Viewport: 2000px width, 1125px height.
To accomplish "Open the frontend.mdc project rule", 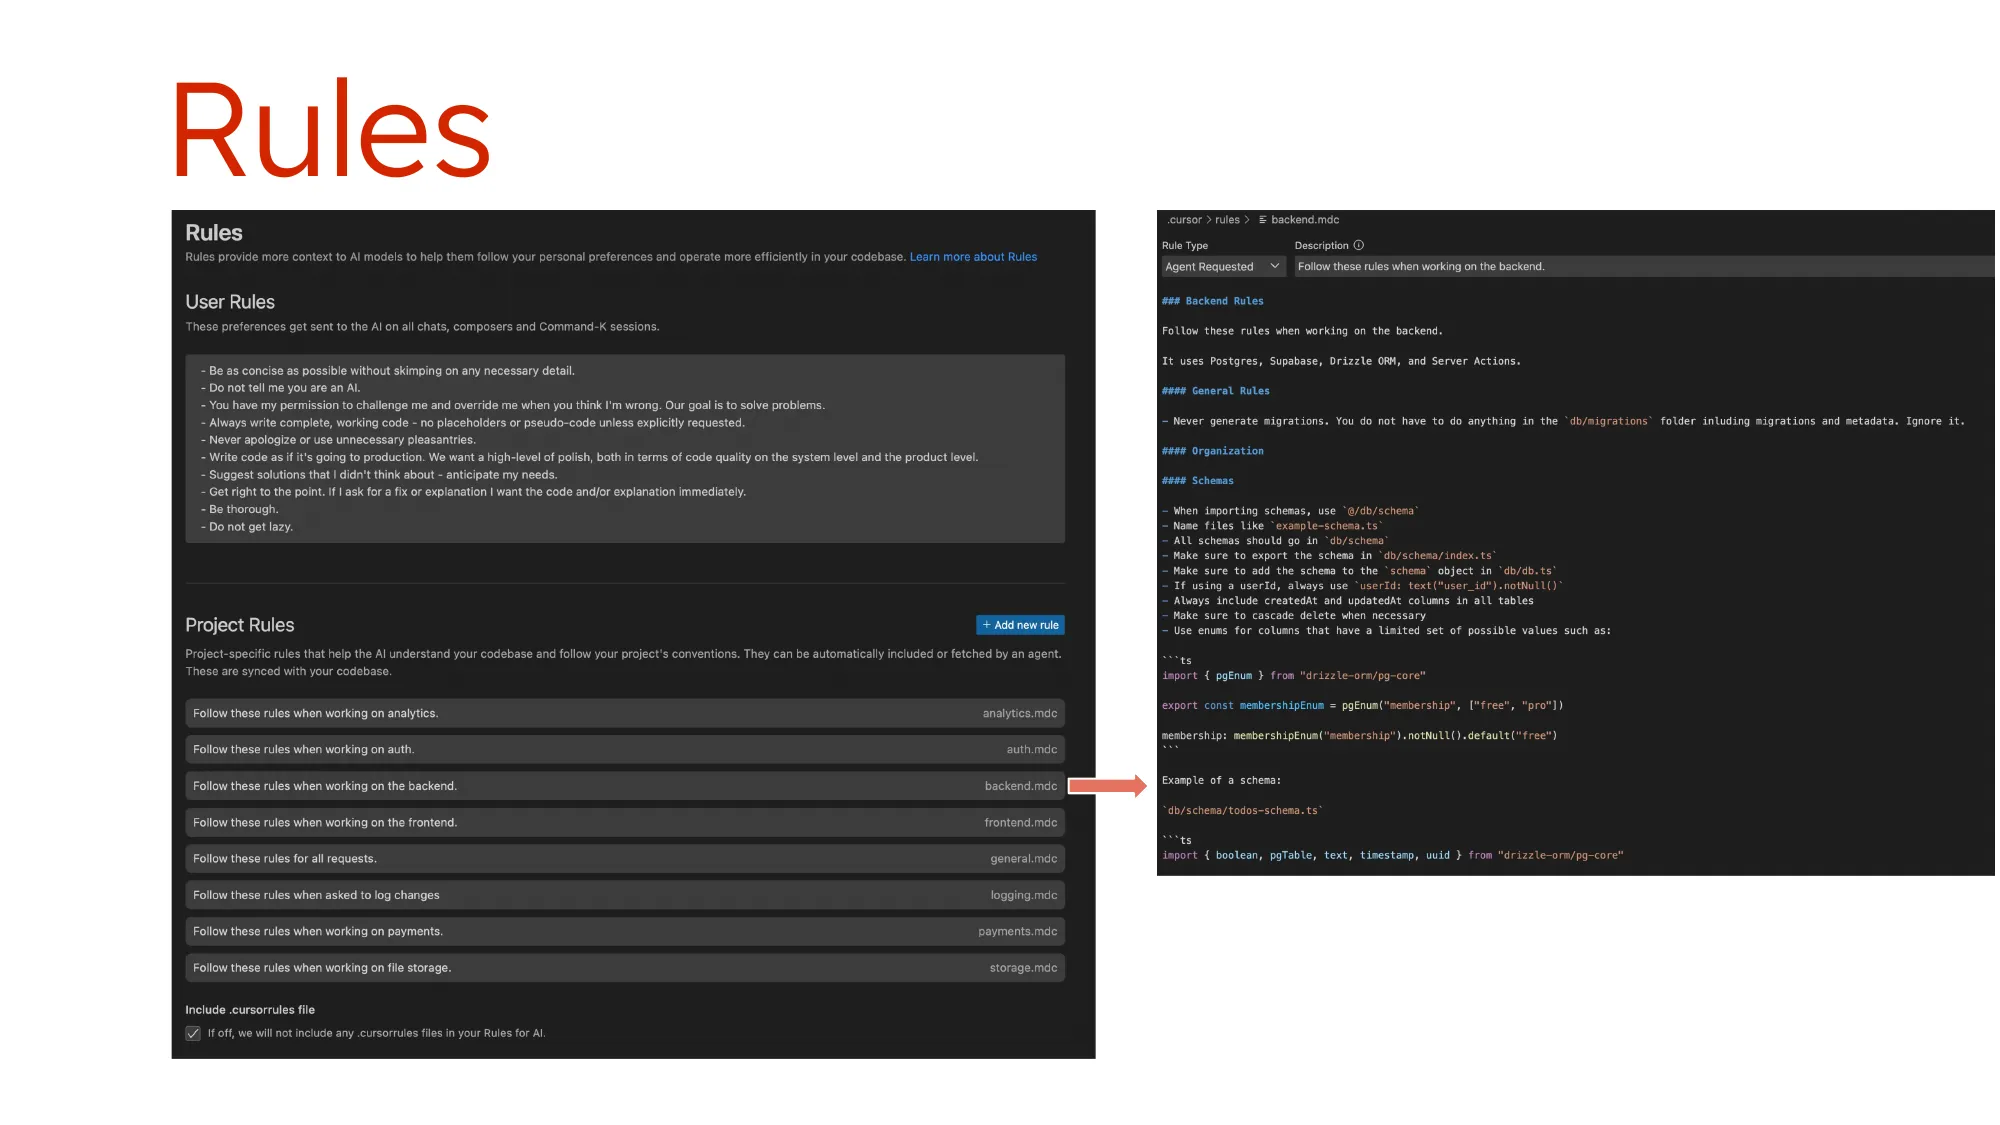I will coord(624,822).
